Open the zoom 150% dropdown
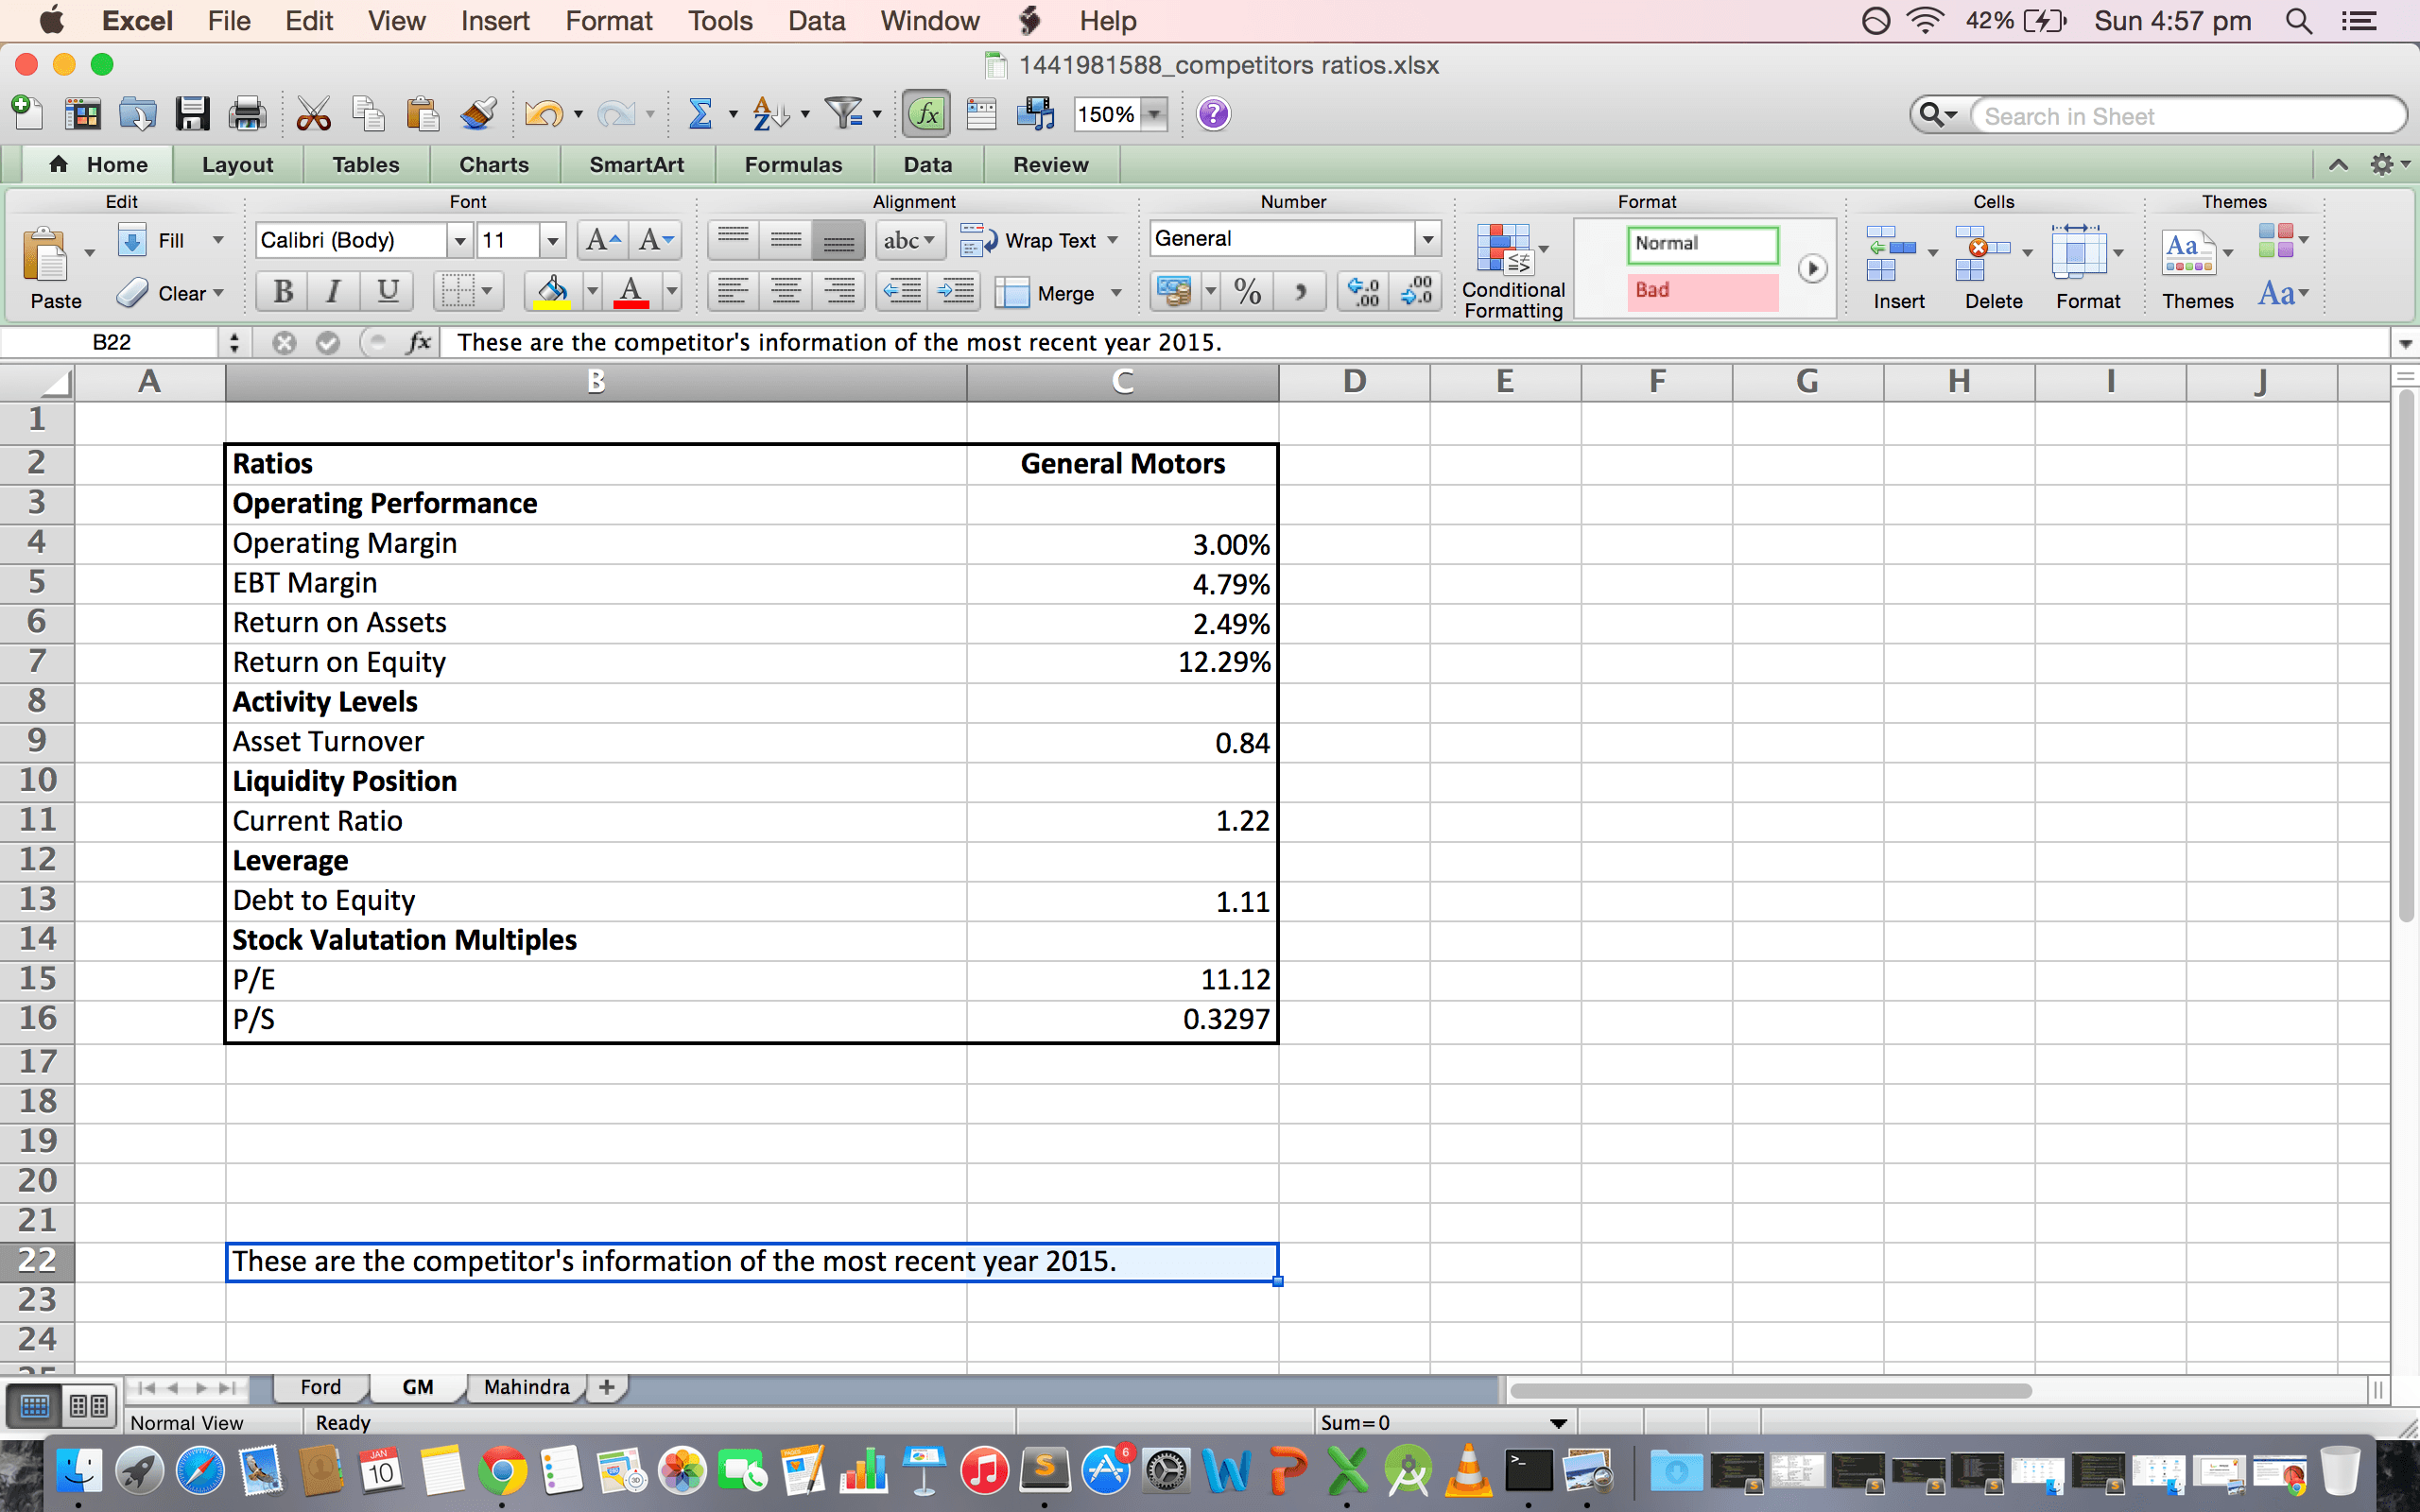This screenshot has height=1512, width=2420. (x=1154, y=114)
